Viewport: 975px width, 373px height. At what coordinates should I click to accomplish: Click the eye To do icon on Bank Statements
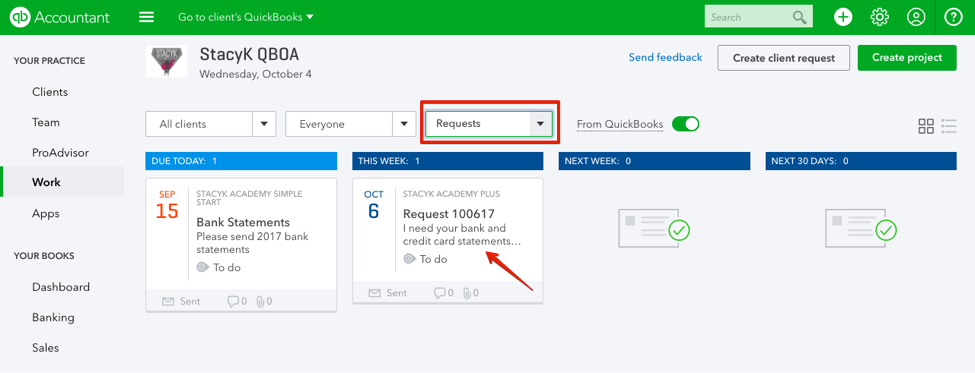202,267
